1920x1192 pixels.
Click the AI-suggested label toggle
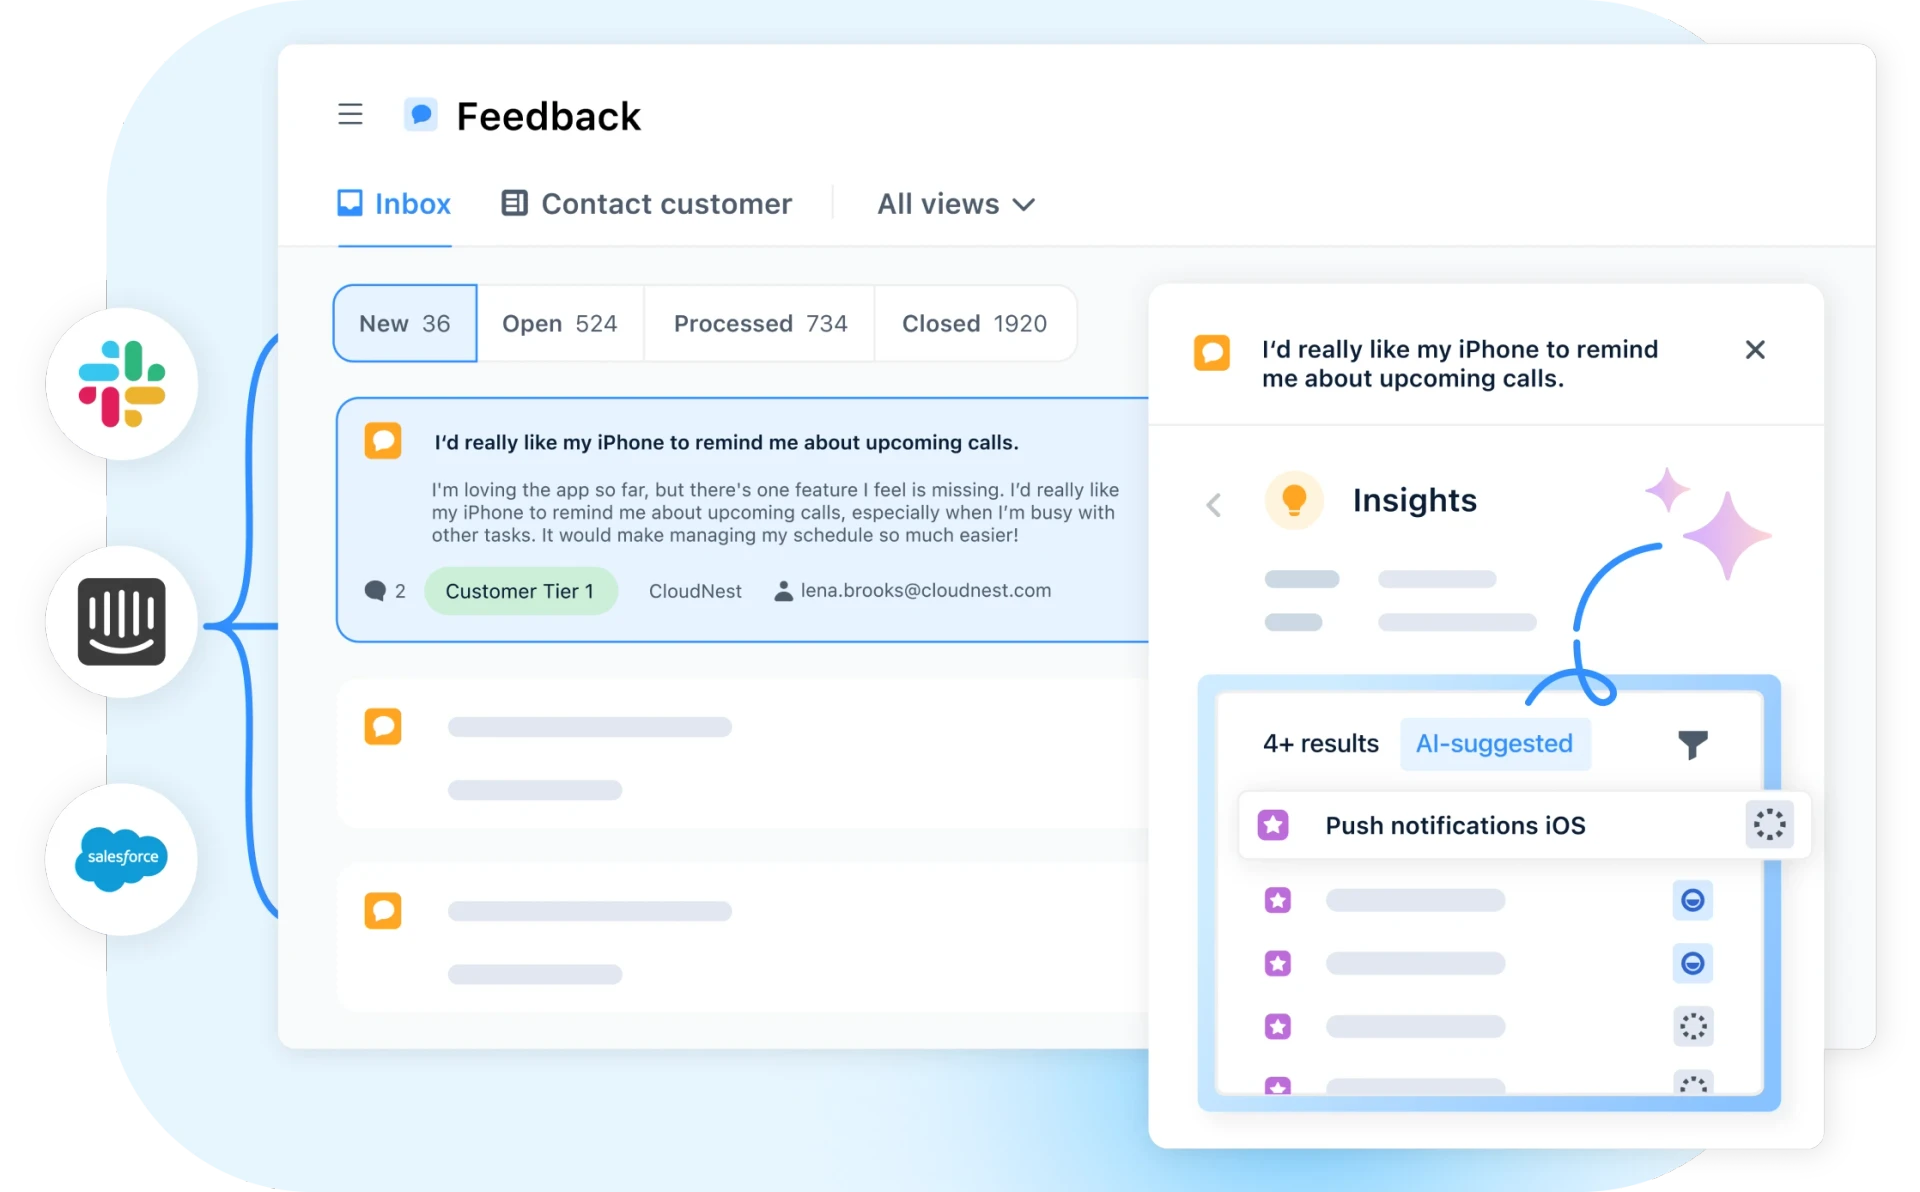coord(1494,742)
